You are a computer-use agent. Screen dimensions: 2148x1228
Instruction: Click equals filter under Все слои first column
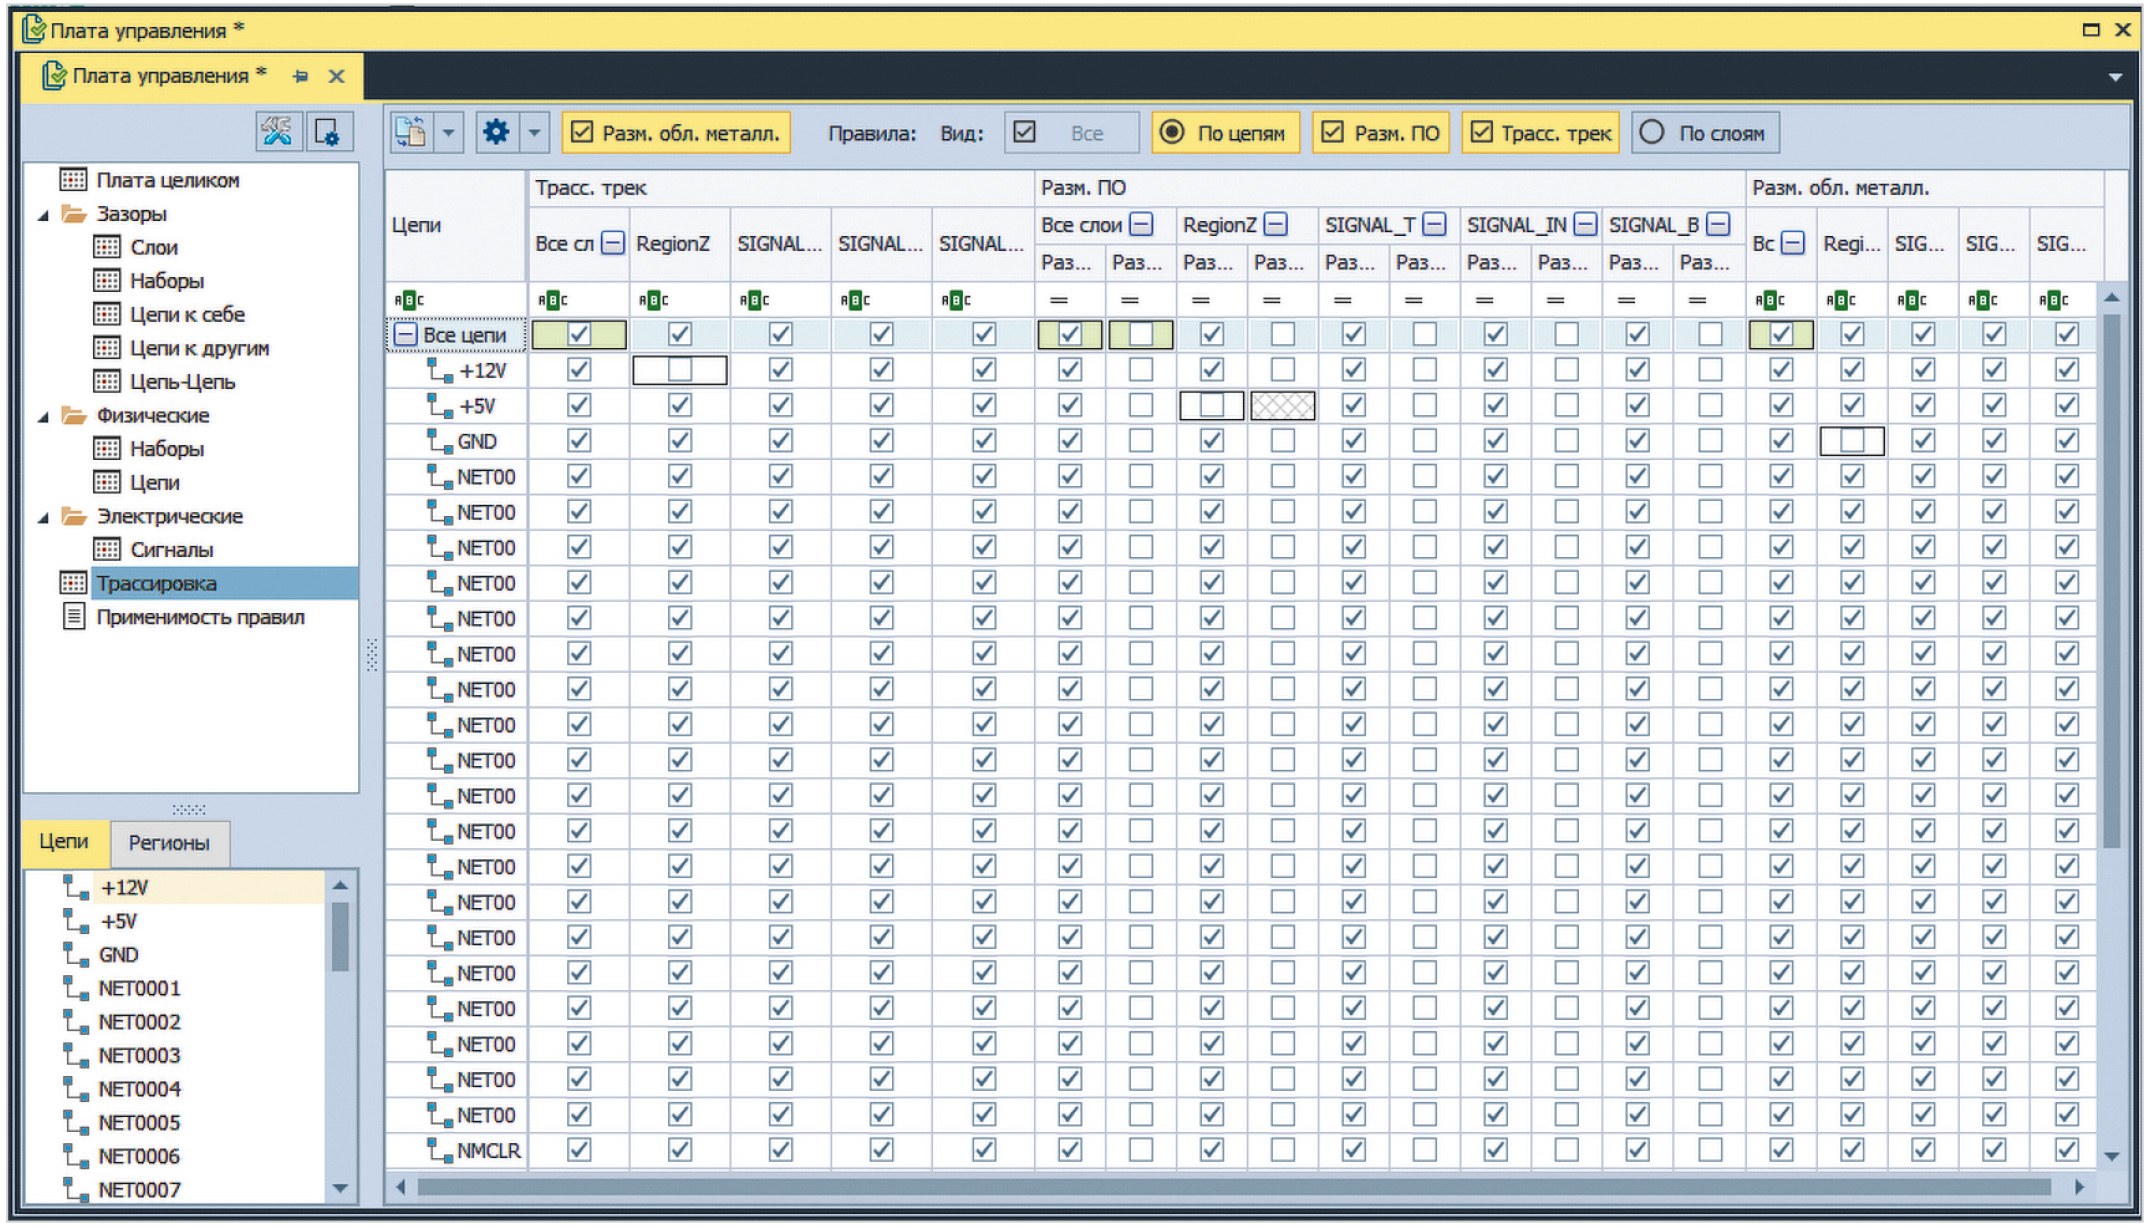pos(1058,299)
